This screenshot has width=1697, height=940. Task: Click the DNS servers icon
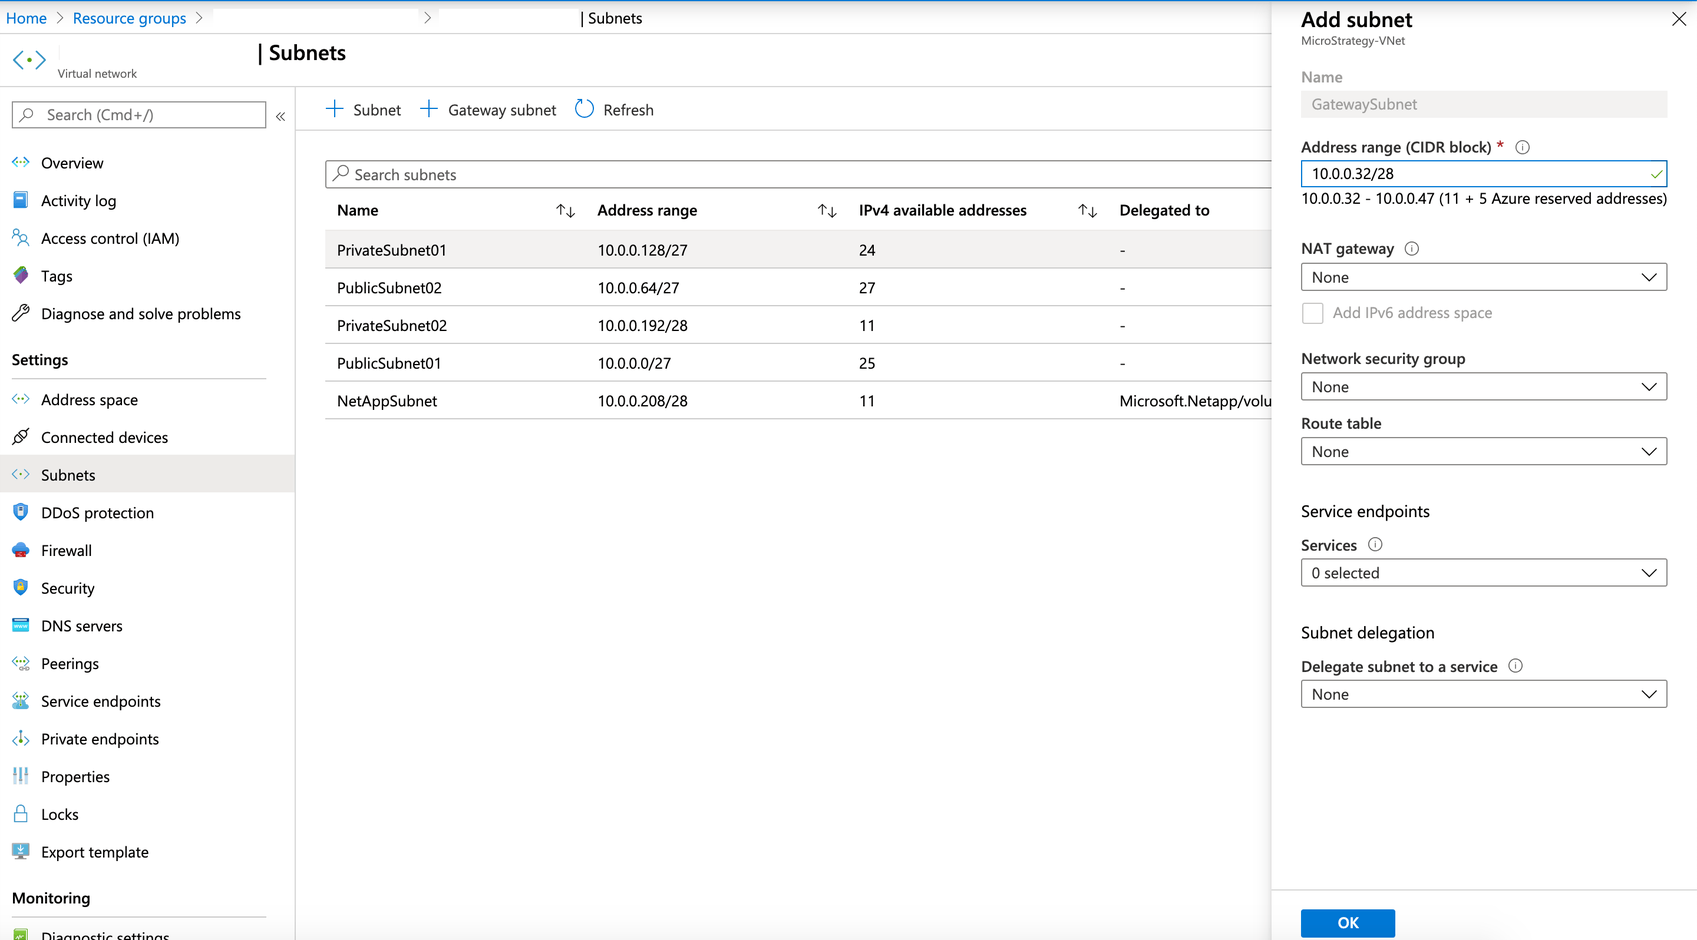tap(20, 625)
